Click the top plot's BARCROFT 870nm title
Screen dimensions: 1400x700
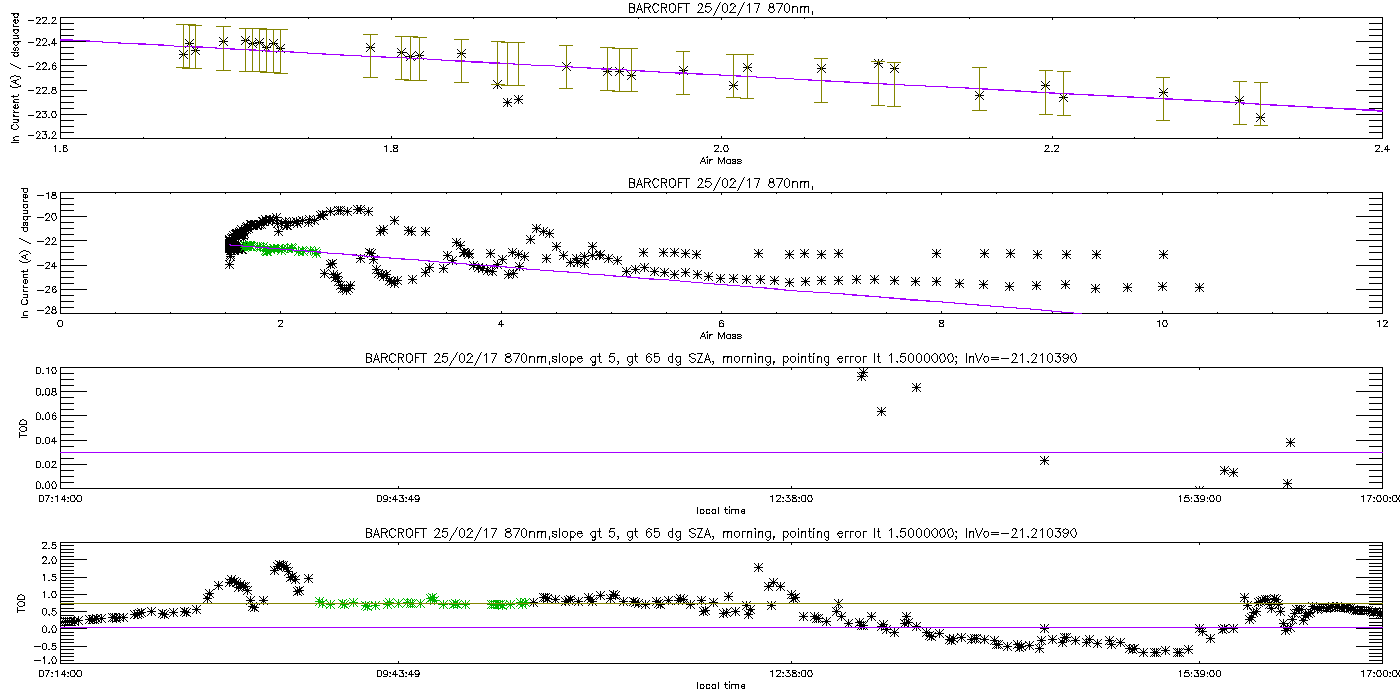coord(719,8)
